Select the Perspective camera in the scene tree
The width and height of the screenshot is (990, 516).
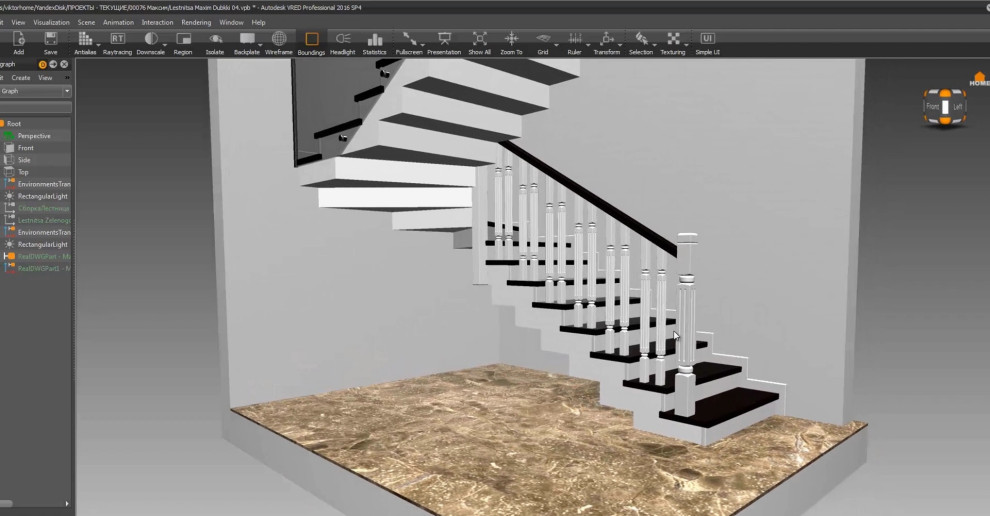pyautogui.click(x=34, y=136)
